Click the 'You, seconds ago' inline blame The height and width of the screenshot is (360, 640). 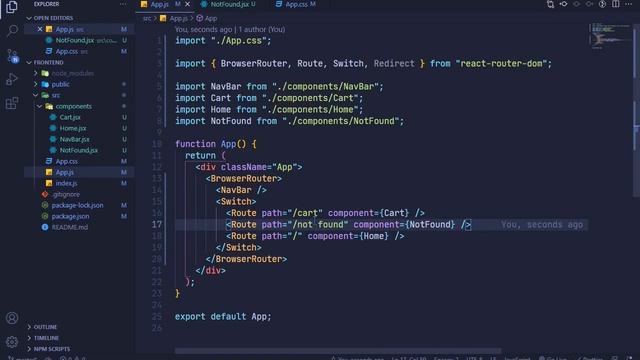(542, 224)
